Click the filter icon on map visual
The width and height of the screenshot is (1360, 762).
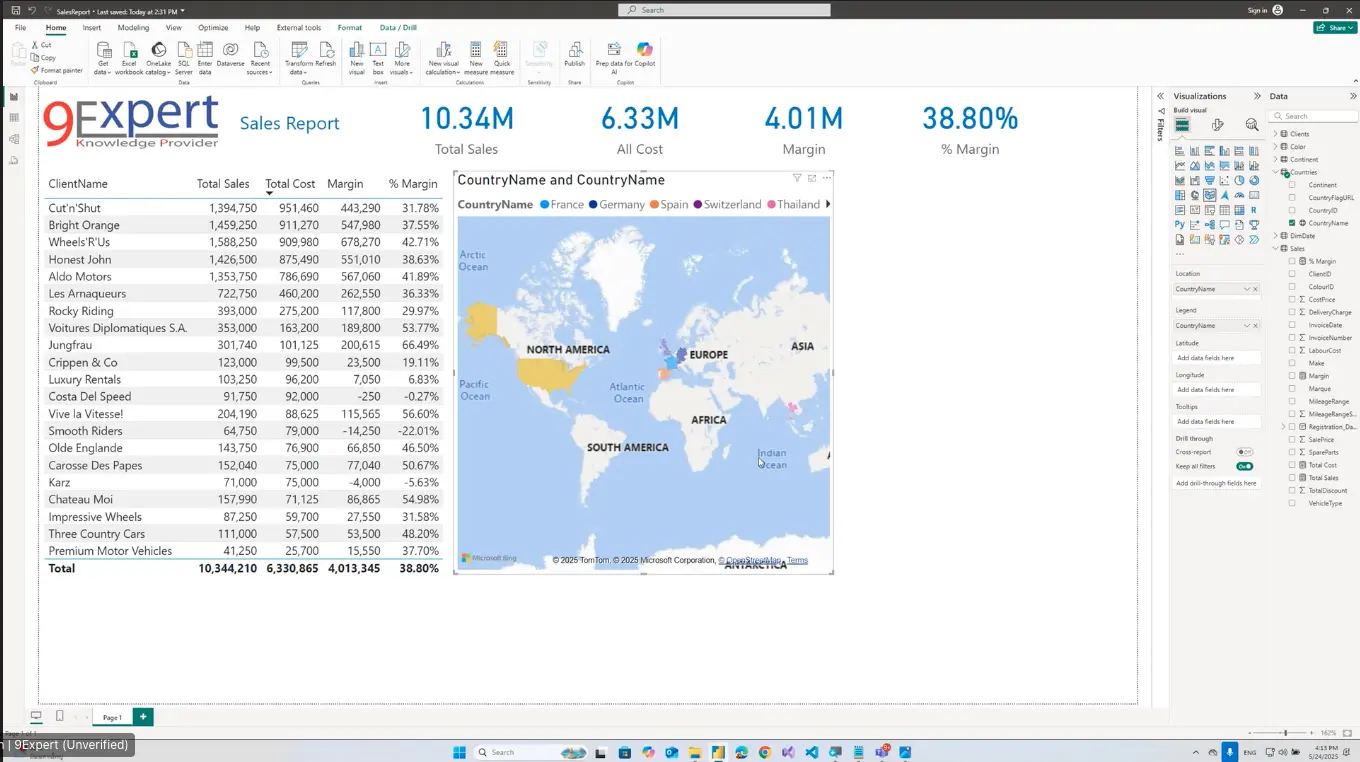pyautogui.click(x=797, y=178)
